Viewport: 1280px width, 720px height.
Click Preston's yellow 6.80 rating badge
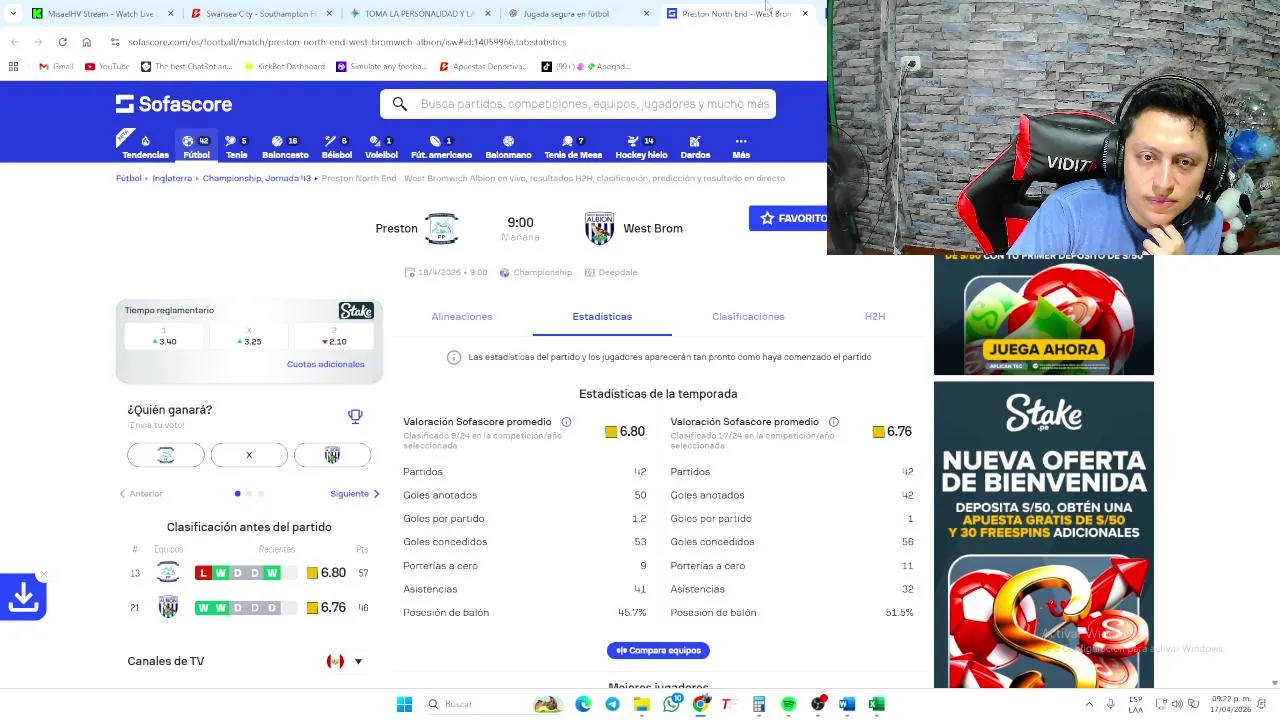(625, 431)
